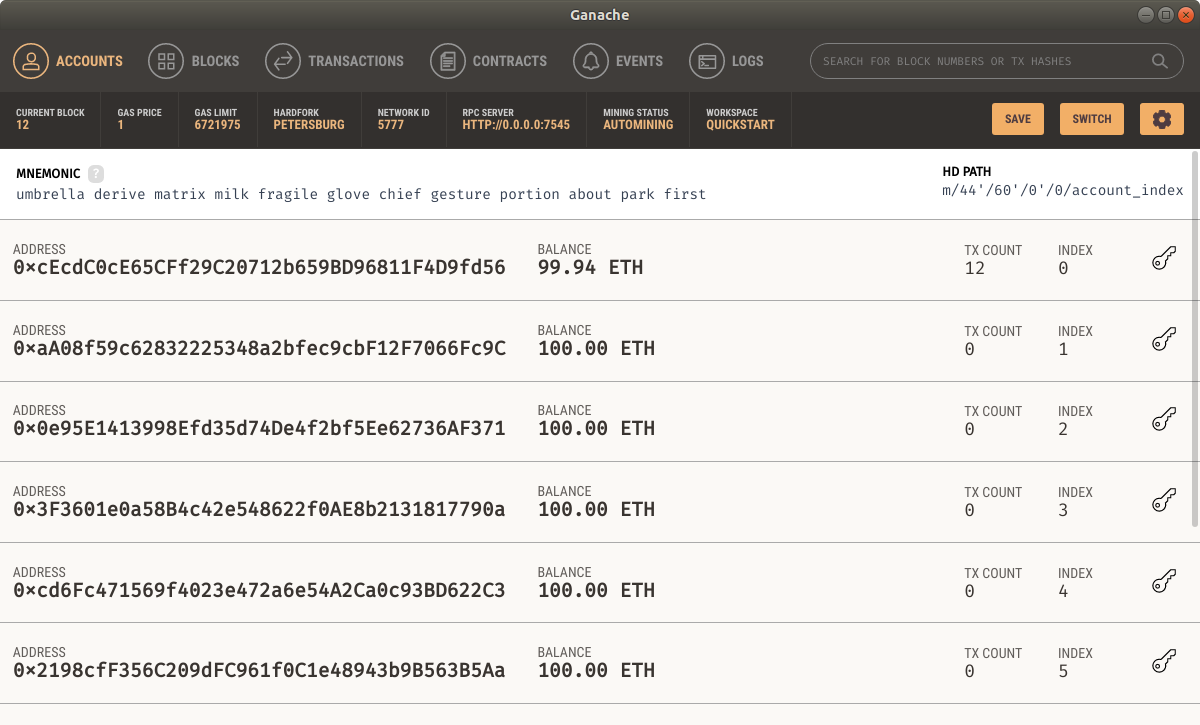Select address 0×aA08f59c62832225348a2bfec9cbF12F7066Fc9C
Image resolution: width=1200 pixels, height=725 pixels.
pos(259,349)
